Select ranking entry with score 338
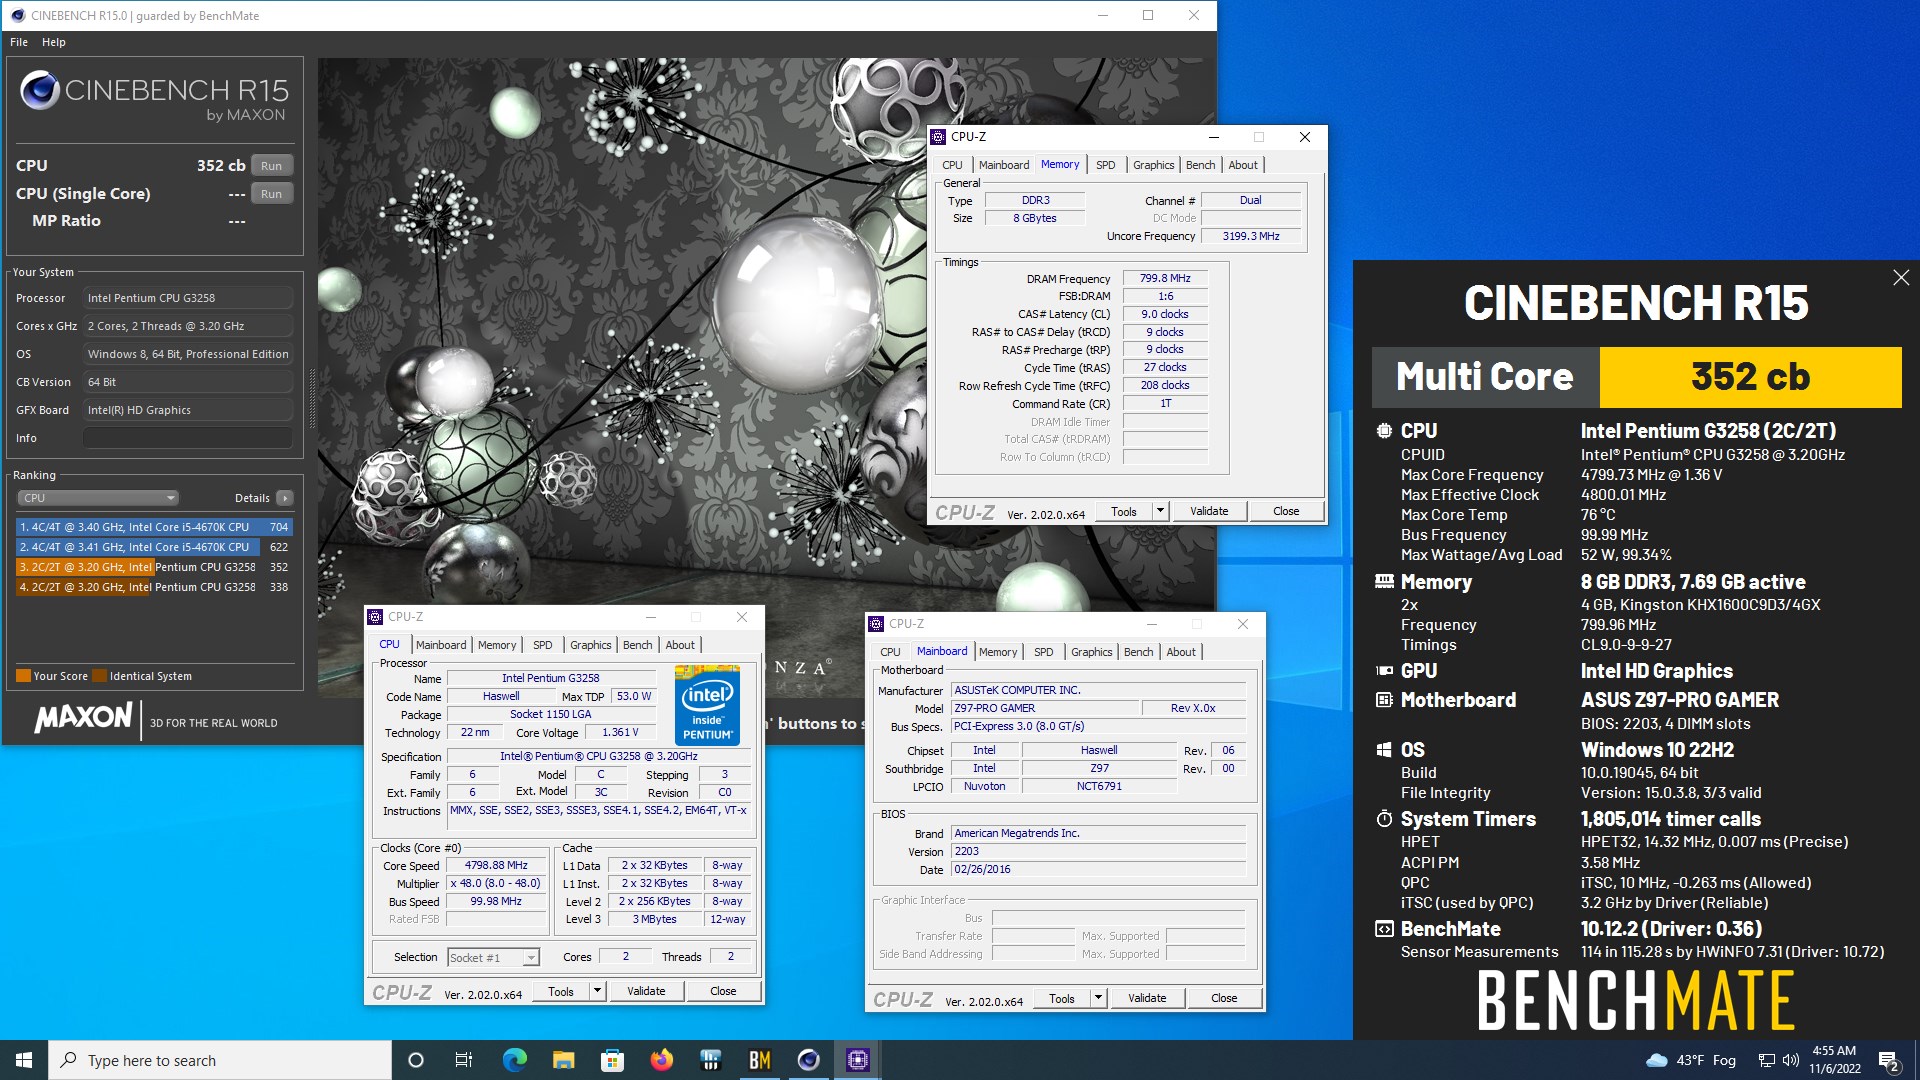 [x=155, y=587]
